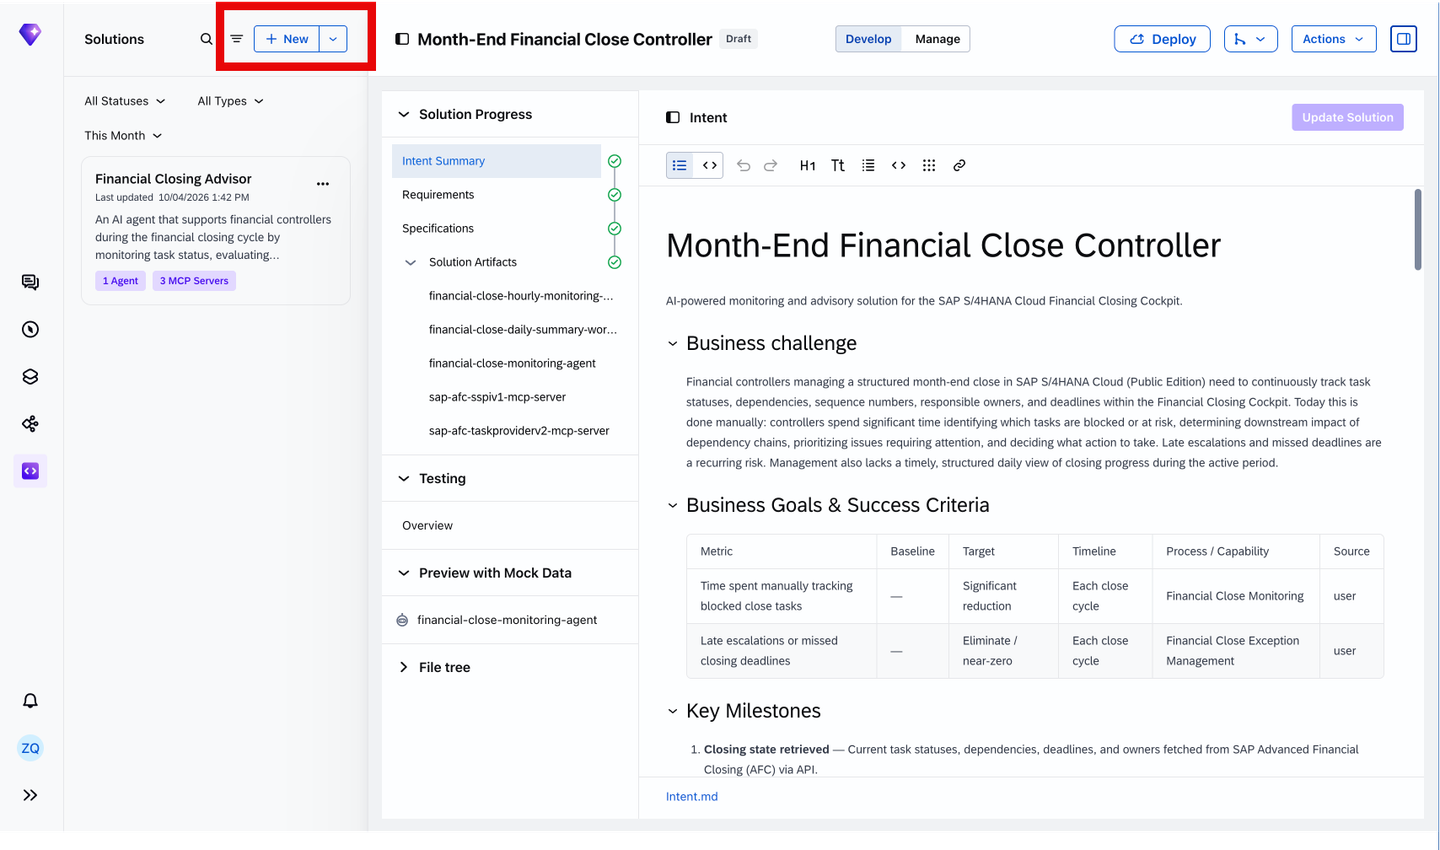1440x850 pixels.
Task: Collapse Solution Artifacts tree node
Action: point(410,262)
